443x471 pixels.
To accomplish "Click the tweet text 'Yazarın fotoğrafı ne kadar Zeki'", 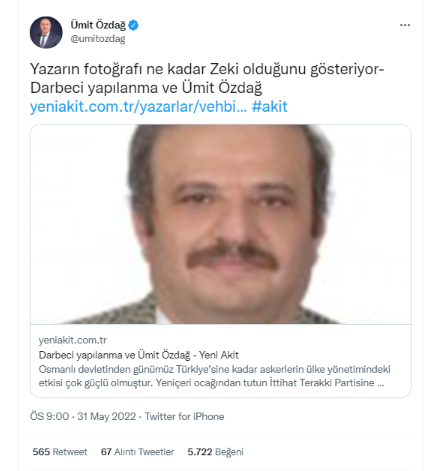I will (135, 69).
